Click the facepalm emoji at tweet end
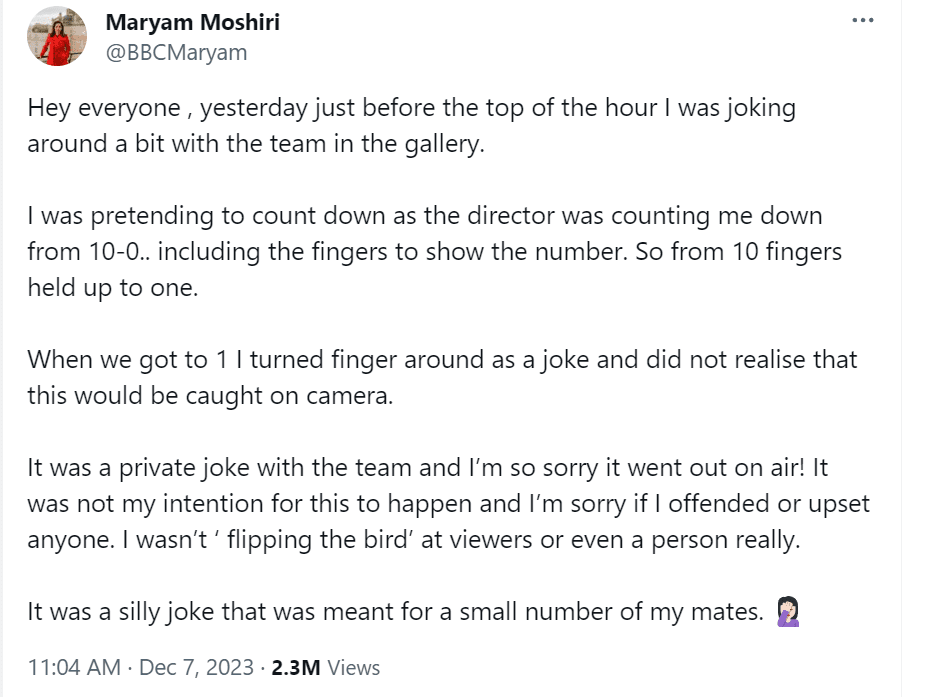935x697 pixels. tap(788, 611)
